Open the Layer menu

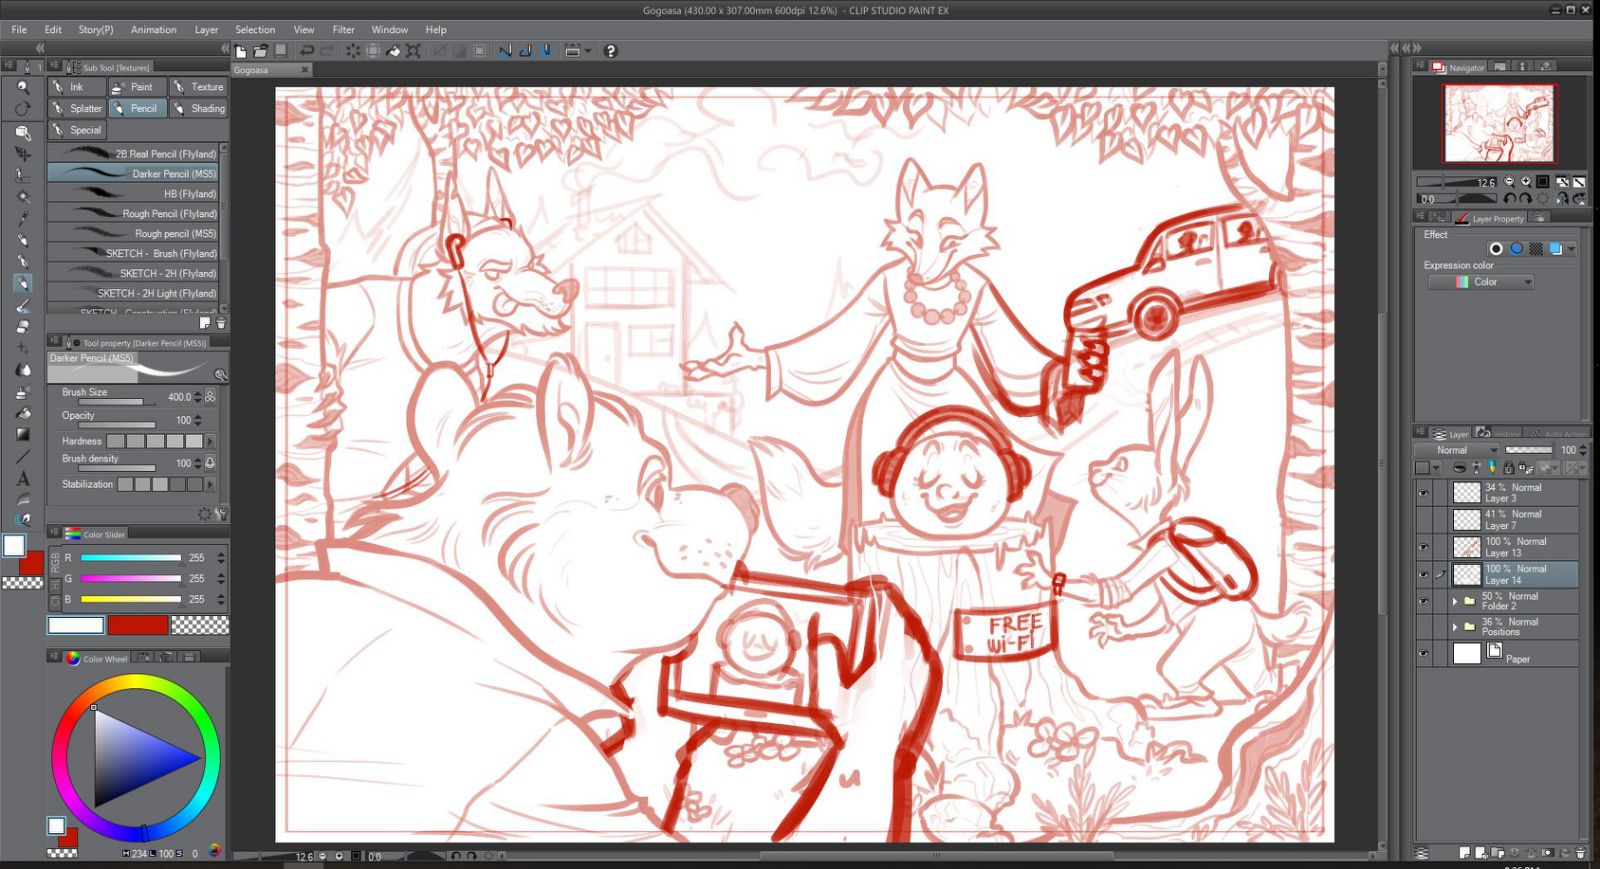tap(206, 30)
